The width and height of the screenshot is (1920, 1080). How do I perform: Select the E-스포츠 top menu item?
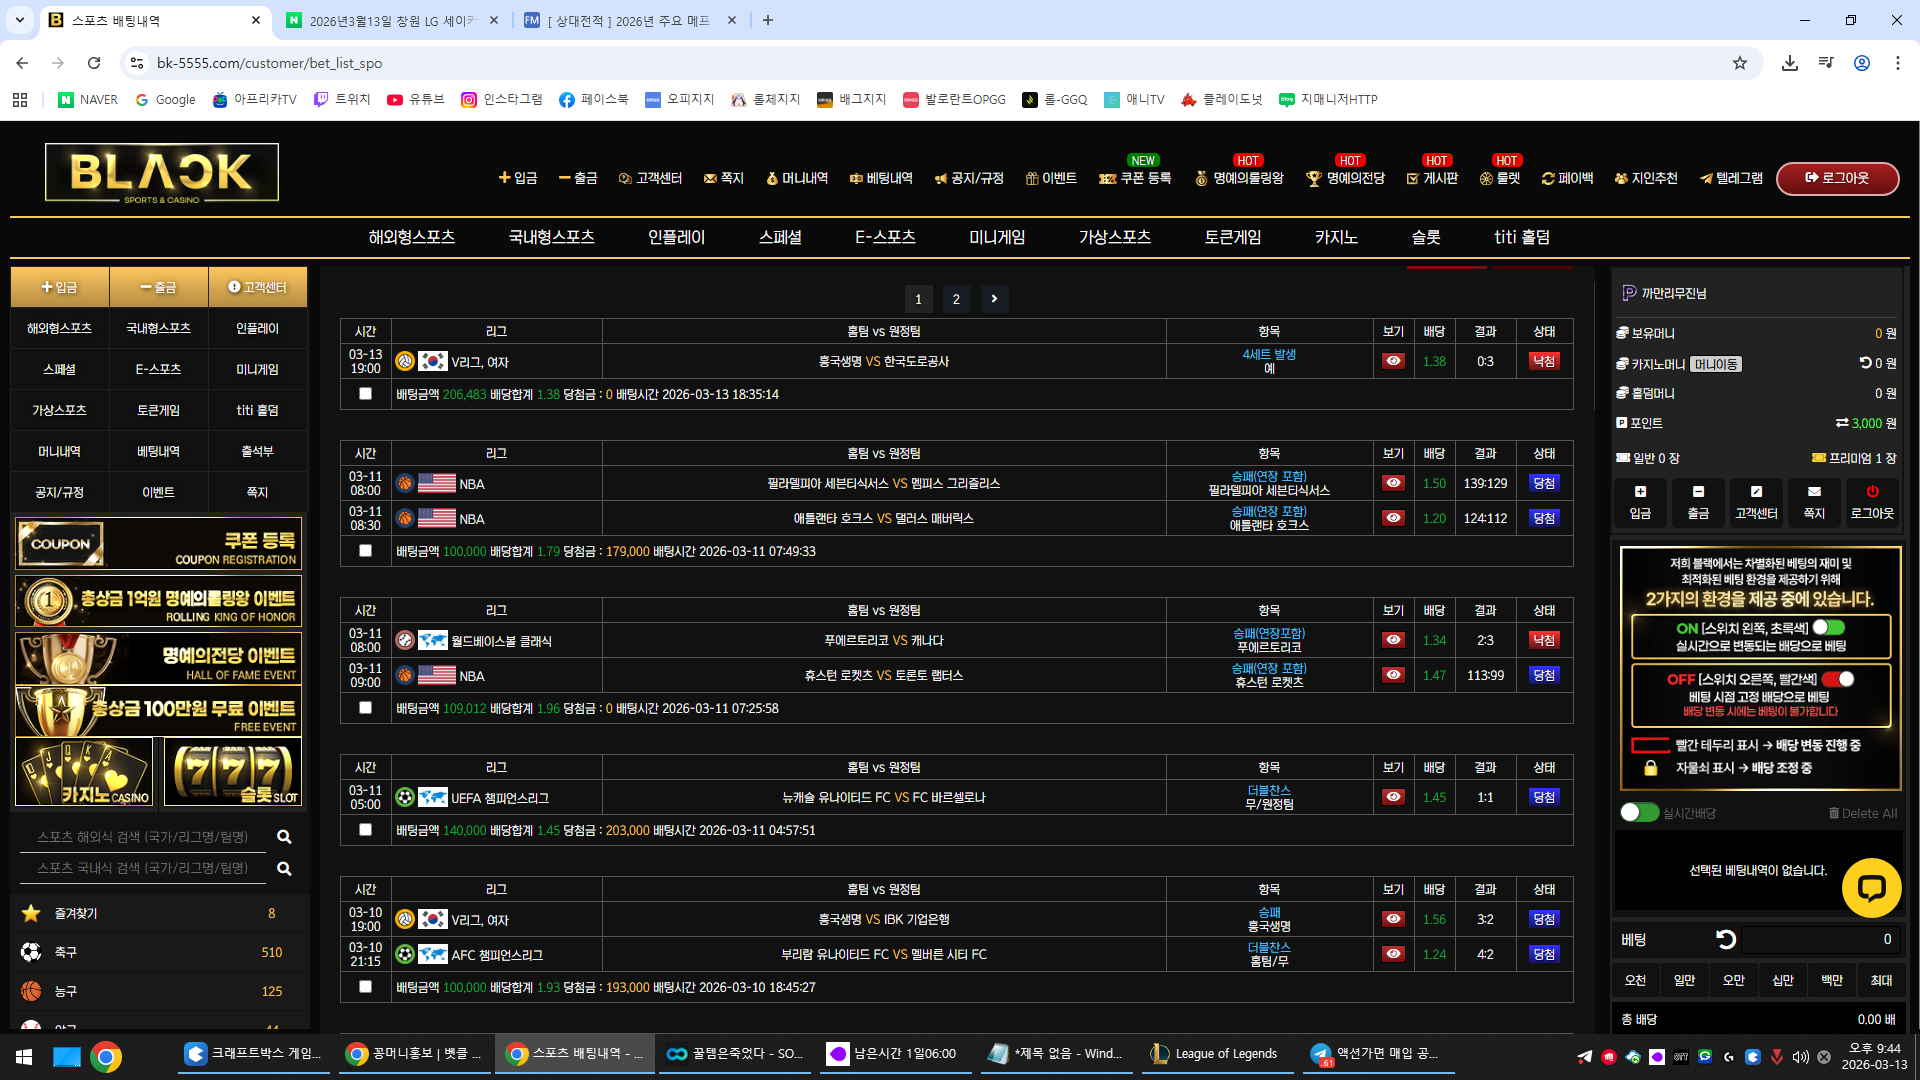[x=884, y=237]
